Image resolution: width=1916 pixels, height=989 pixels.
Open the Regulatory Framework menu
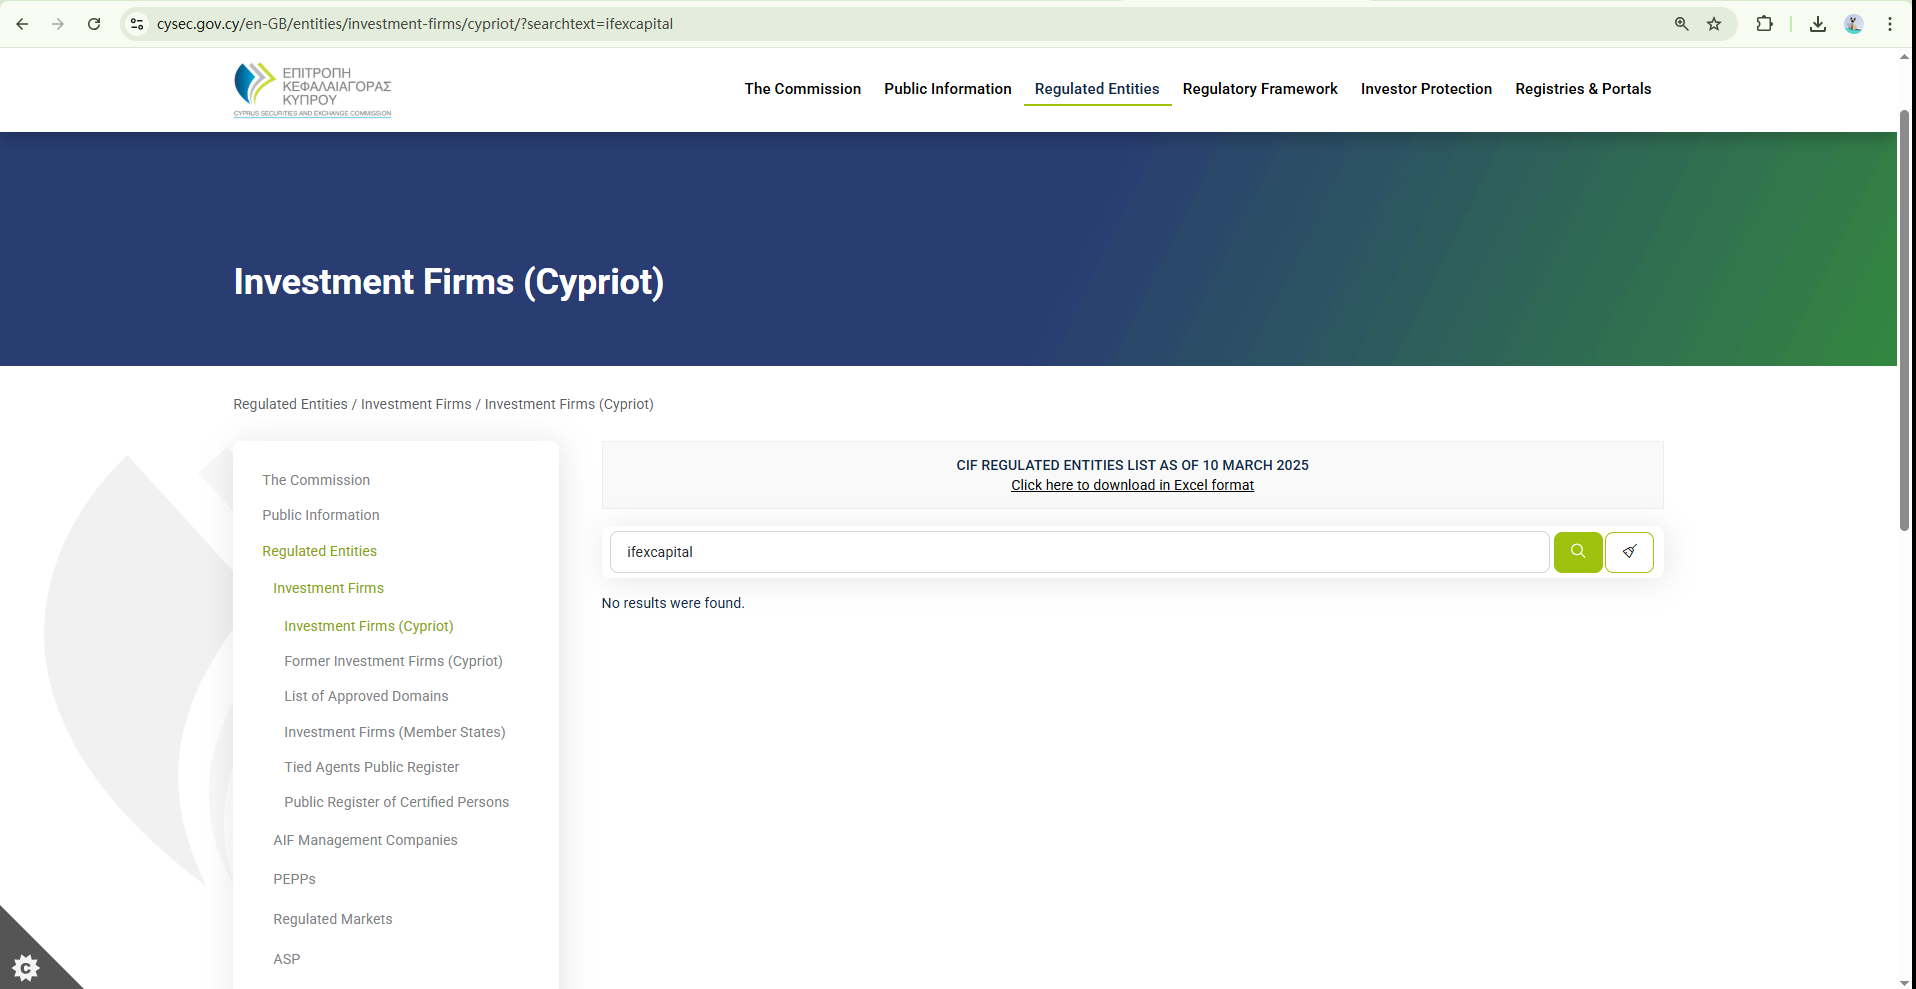tap(1259, 89)
